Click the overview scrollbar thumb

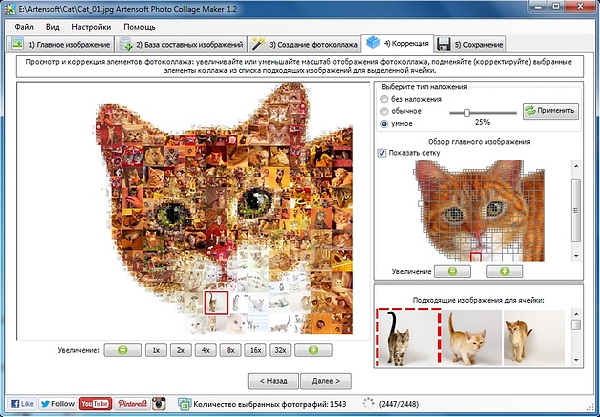click(x=576, y=210)
